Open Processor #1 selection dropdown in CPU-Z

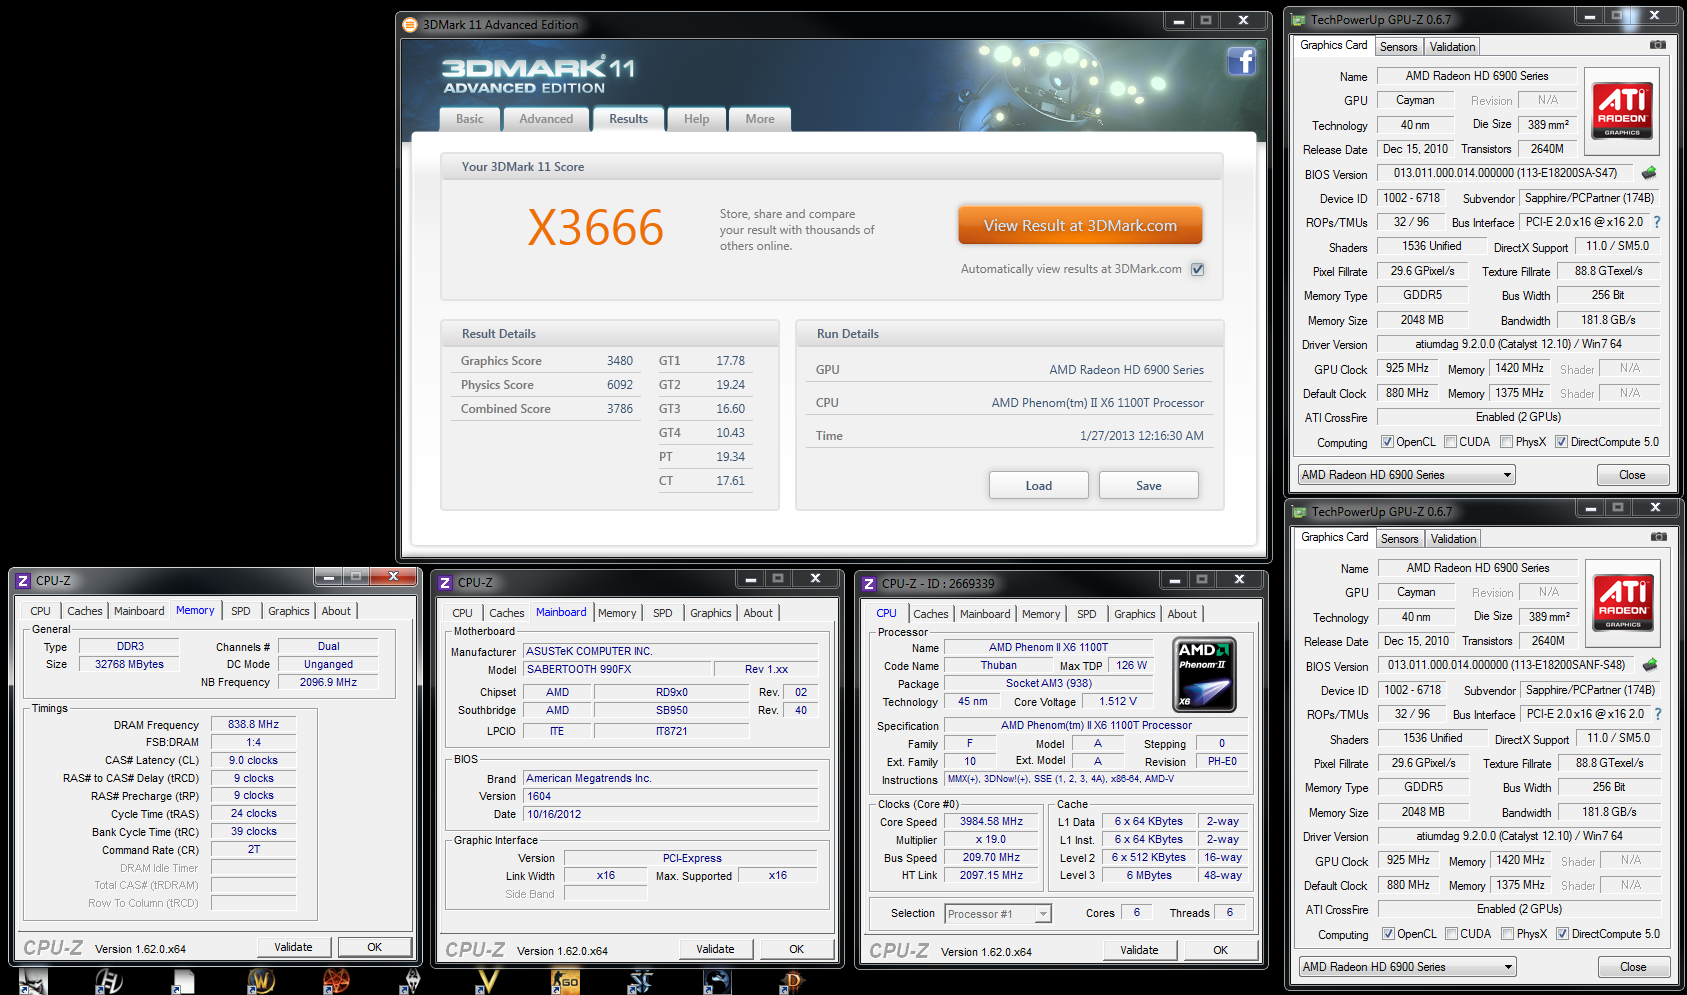coord(998,914)
